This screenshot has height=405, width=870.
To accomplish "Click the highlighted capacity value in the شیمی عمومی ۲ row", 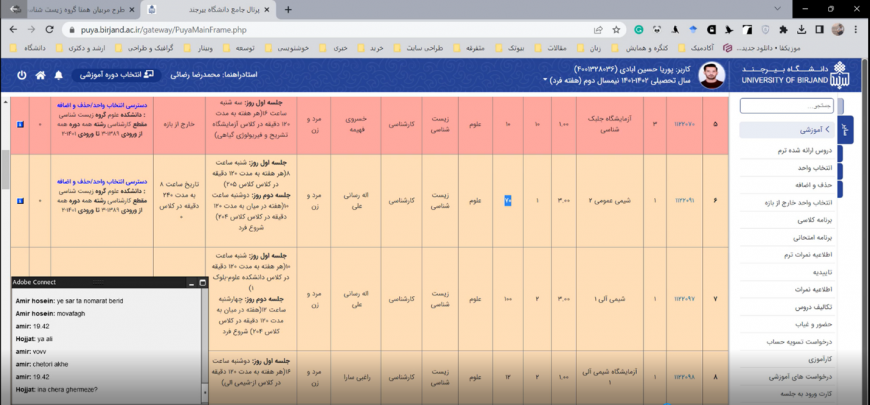I will click(x=508, y=201).
